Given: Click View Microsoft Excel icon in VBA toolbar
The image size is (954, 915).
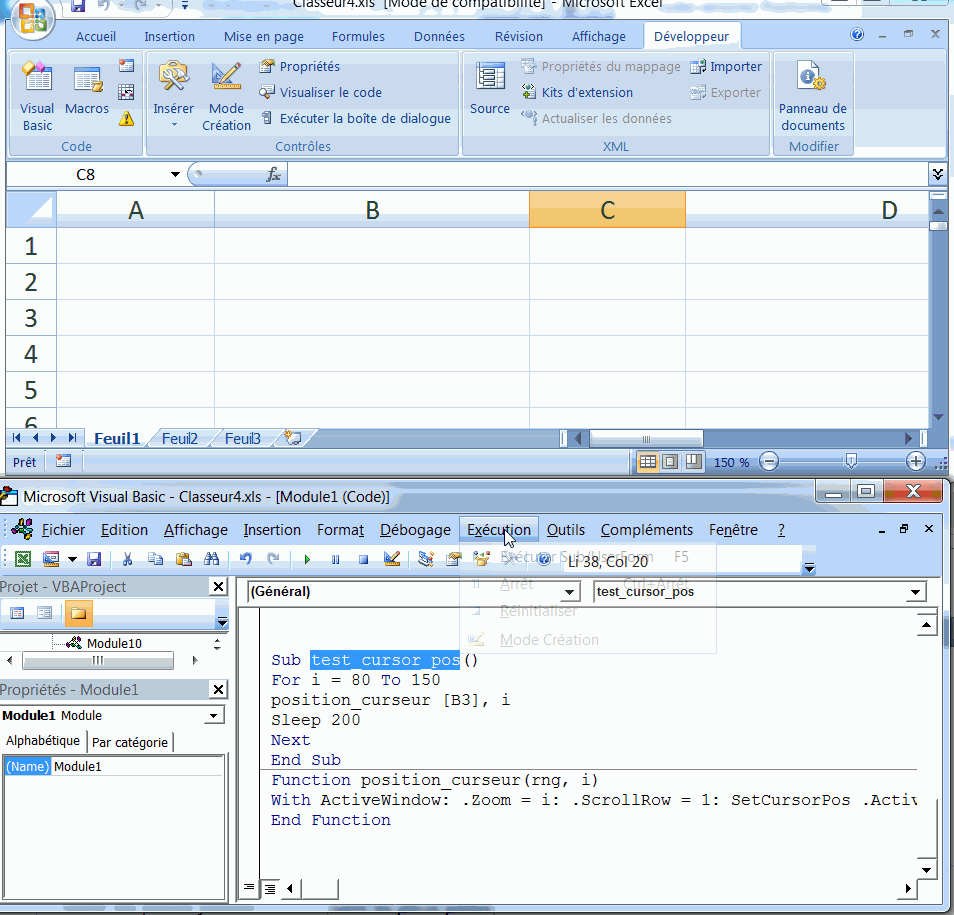Looking at the screenshot, I should coord(23,558).
